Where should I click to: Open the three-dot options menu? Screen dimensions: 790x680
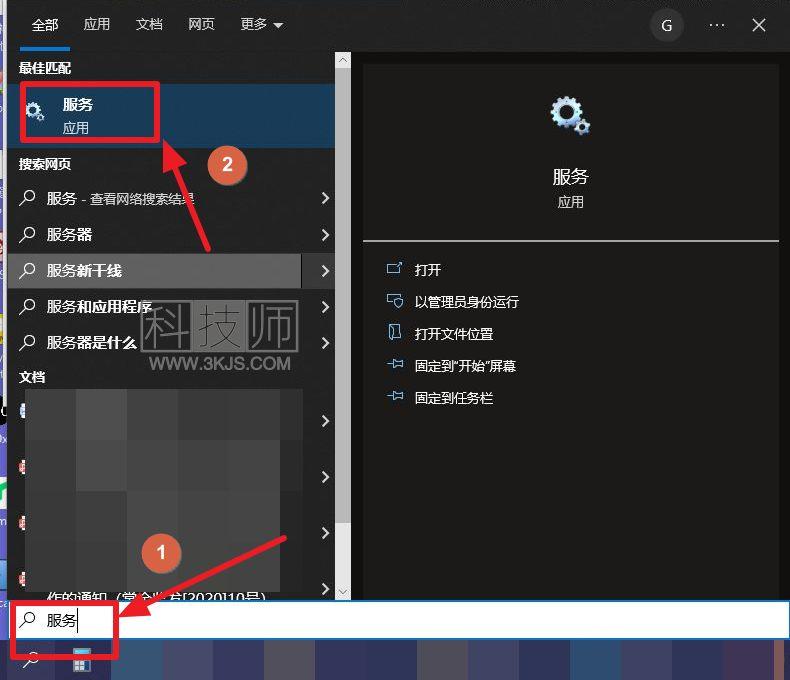point(716,25)
